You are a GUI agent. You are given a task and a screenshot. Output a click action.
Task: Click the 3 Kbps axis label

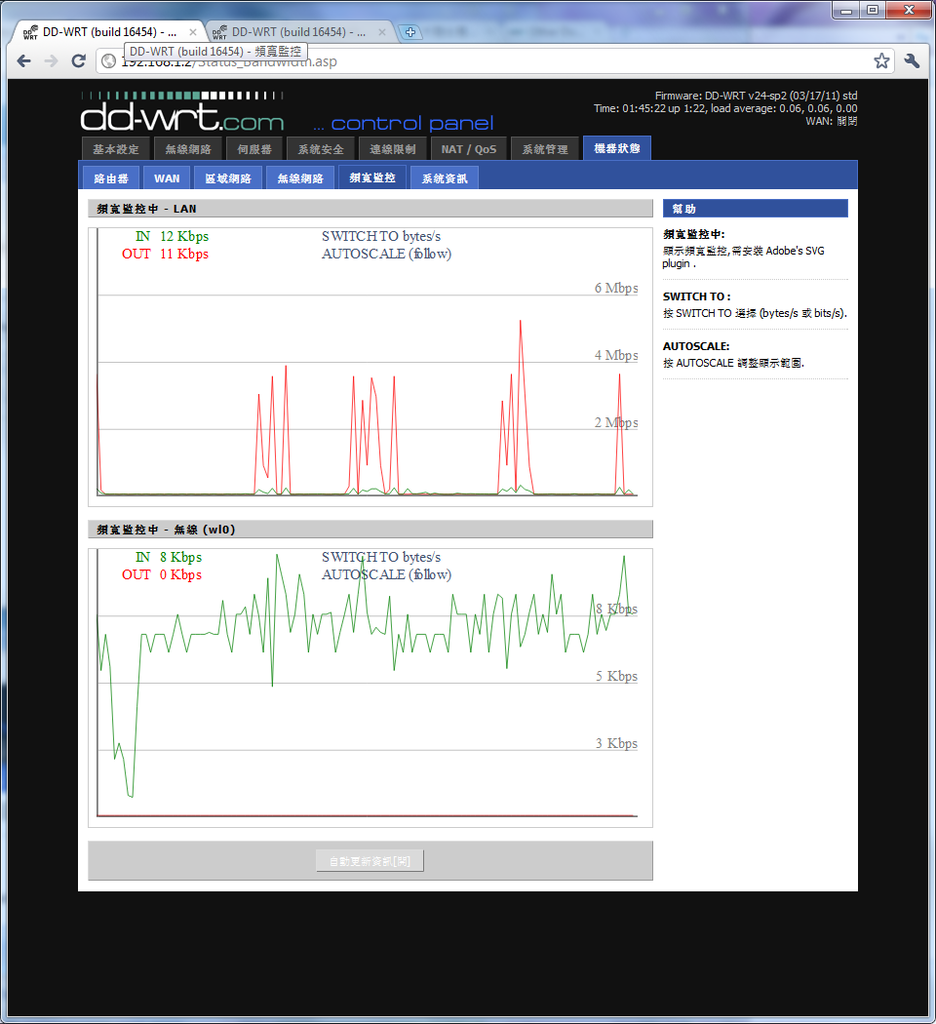[x=616, y=743]
